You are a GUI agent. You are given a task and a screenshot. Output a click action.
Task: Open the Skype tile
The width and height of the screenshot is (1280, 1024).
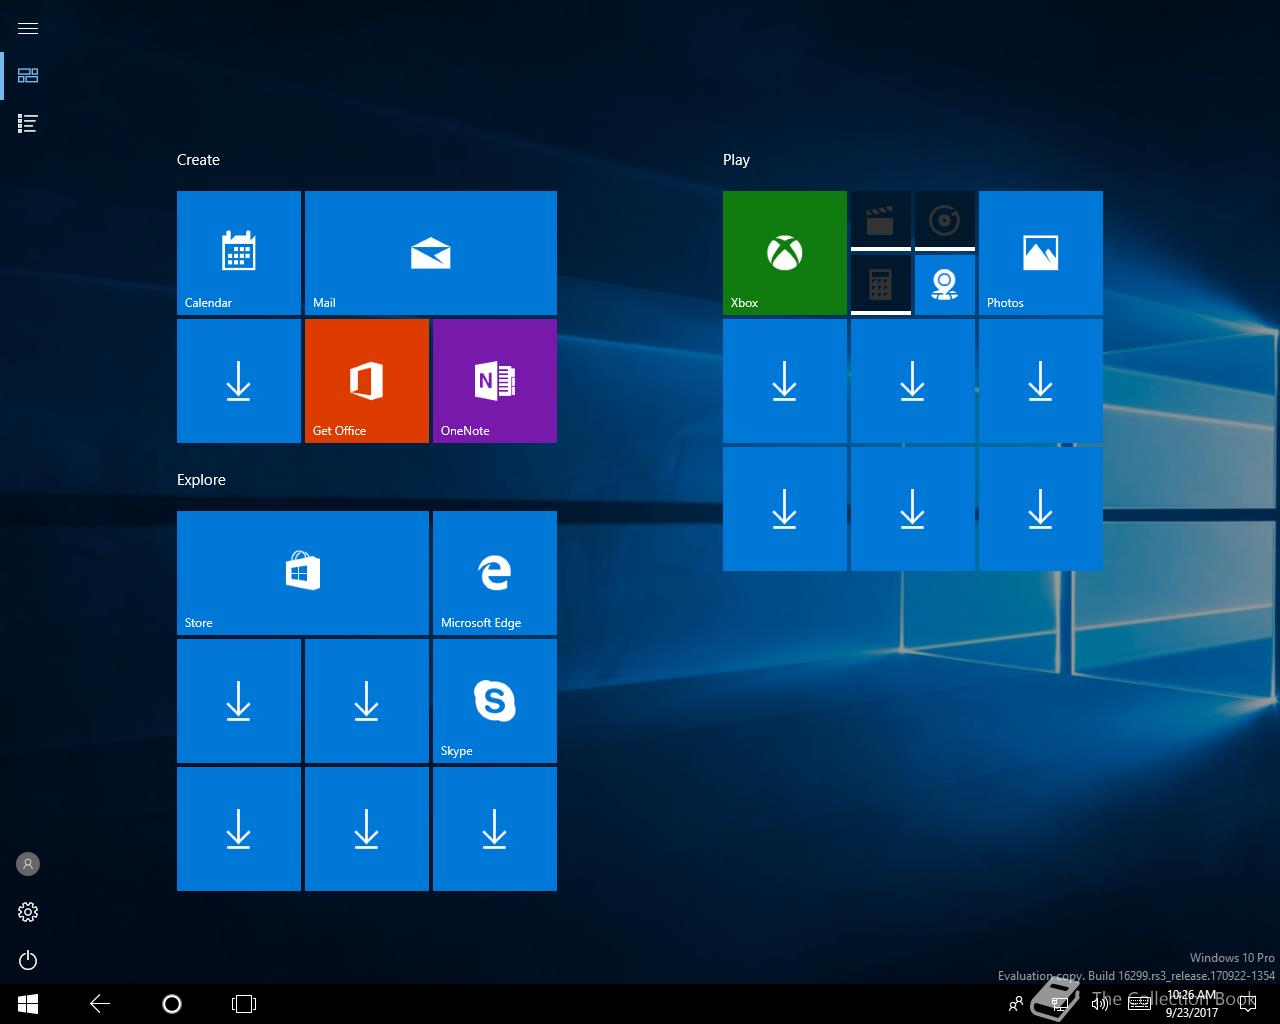(x=495, y=701)
